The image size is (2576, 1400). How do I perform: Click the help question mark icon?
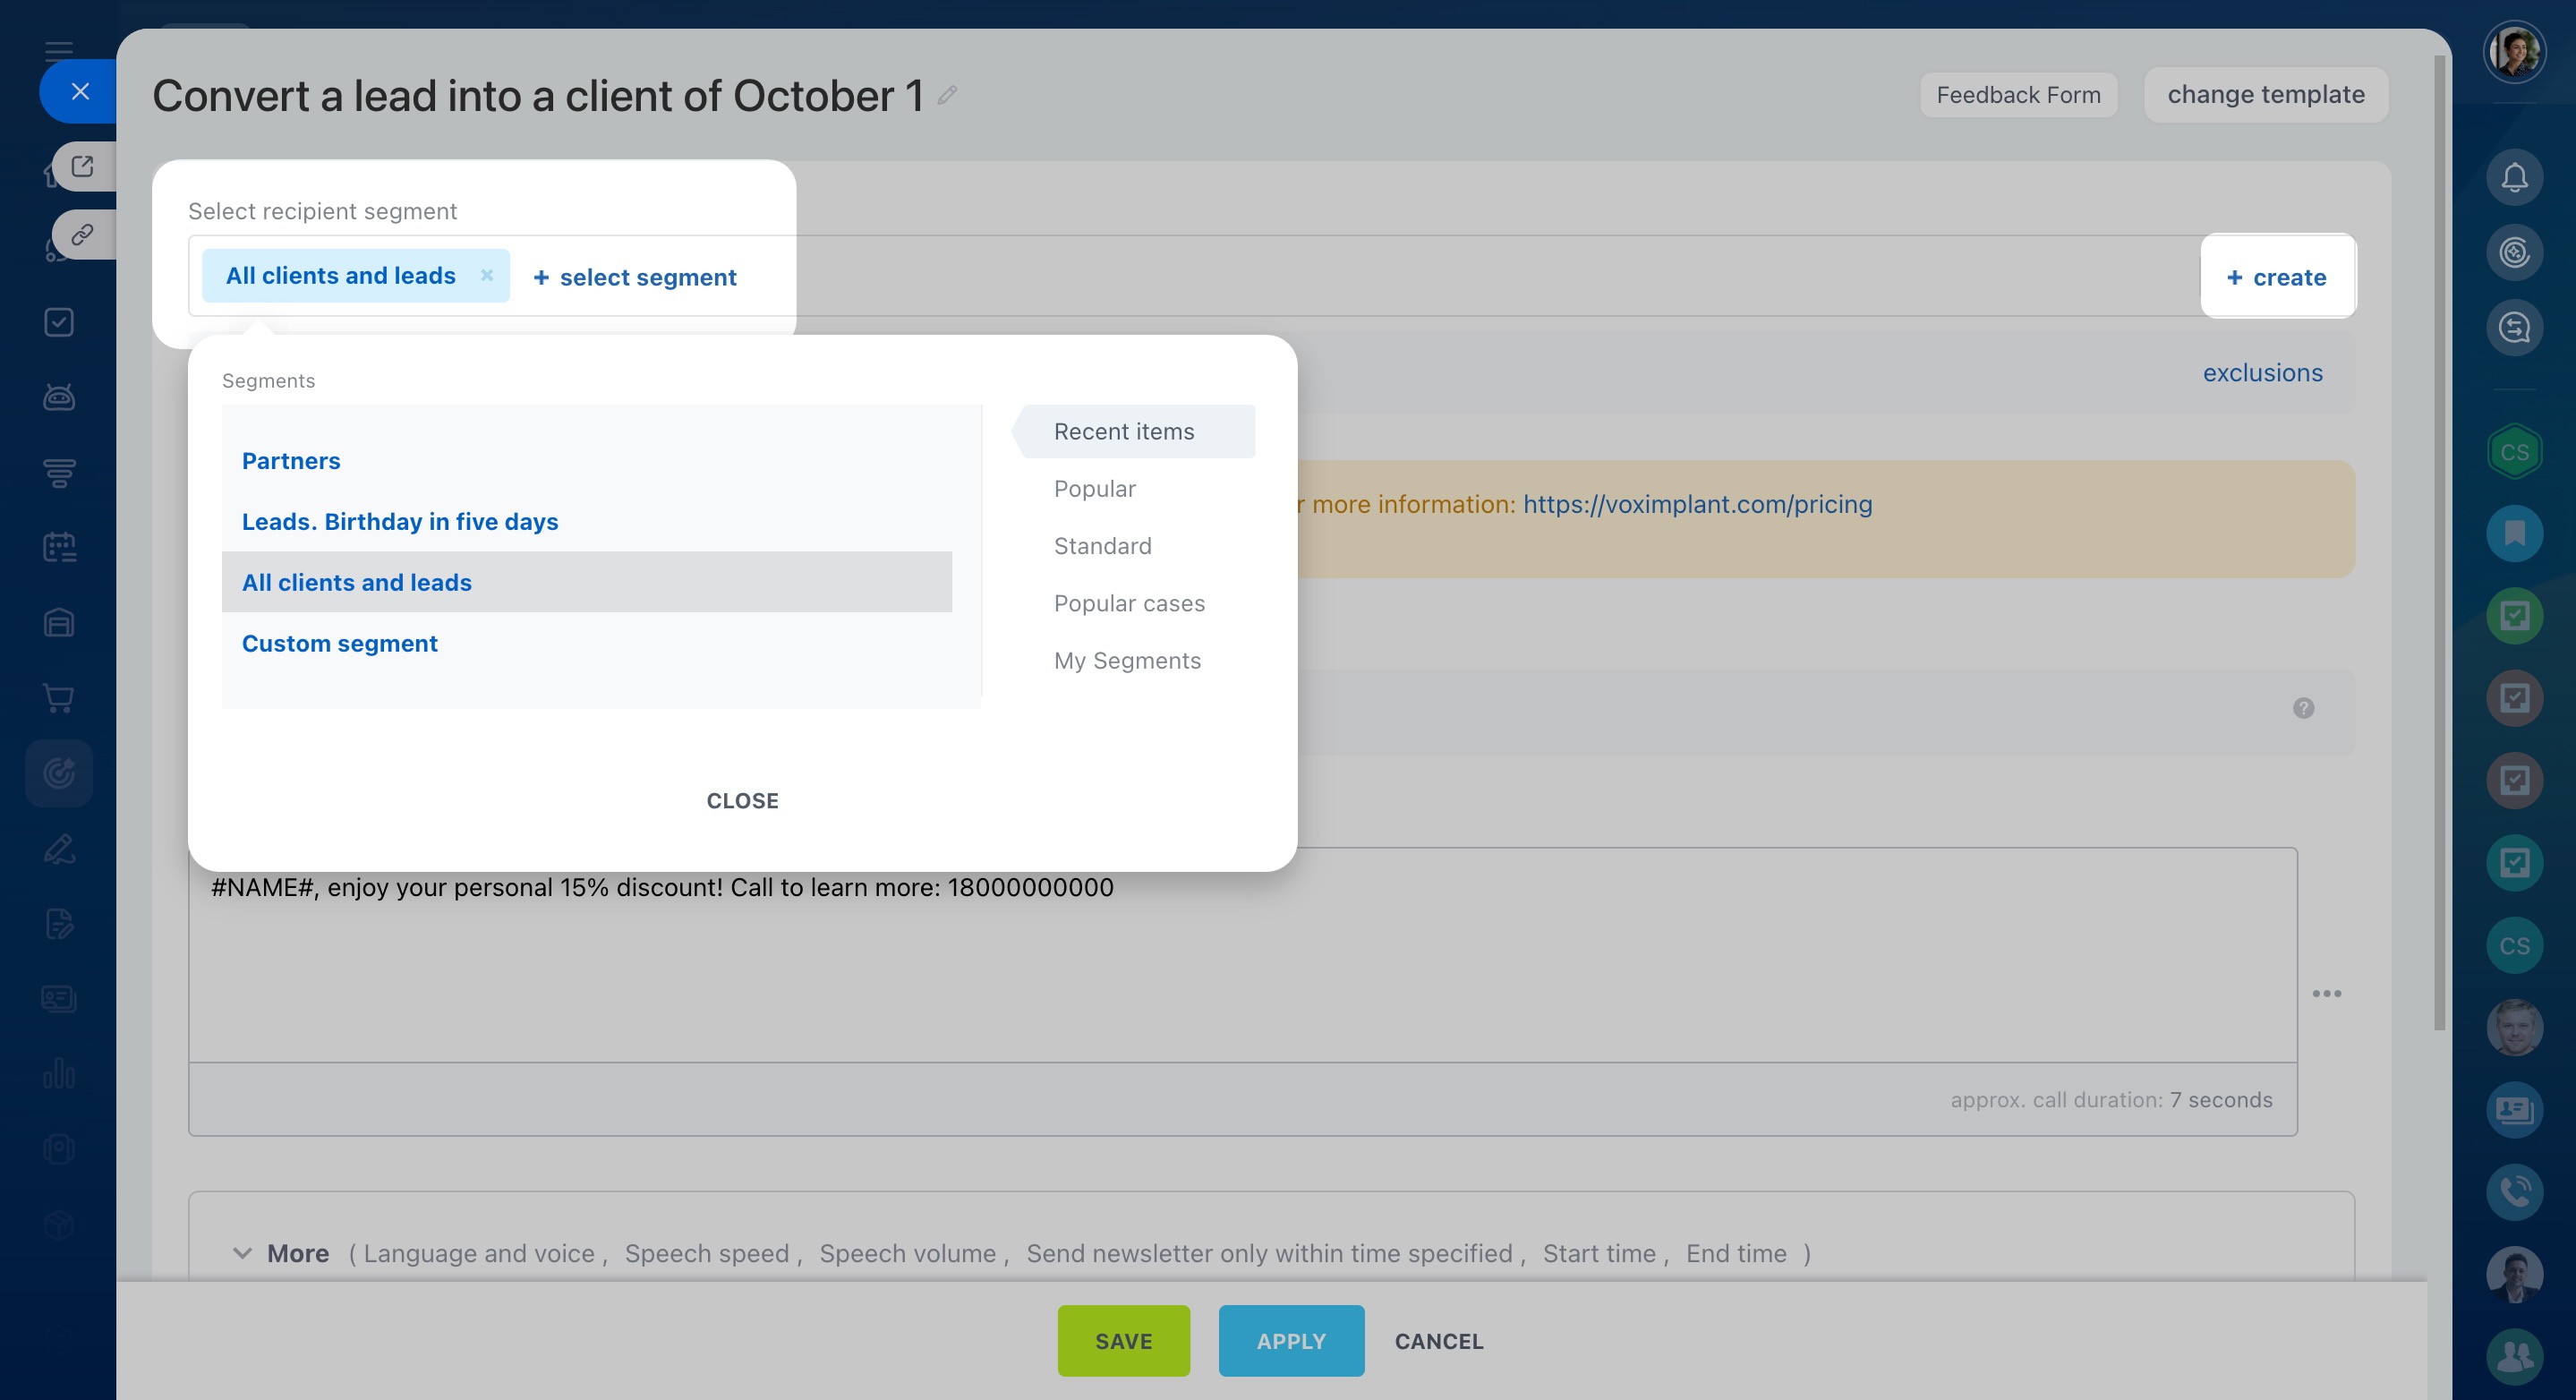2303,708
